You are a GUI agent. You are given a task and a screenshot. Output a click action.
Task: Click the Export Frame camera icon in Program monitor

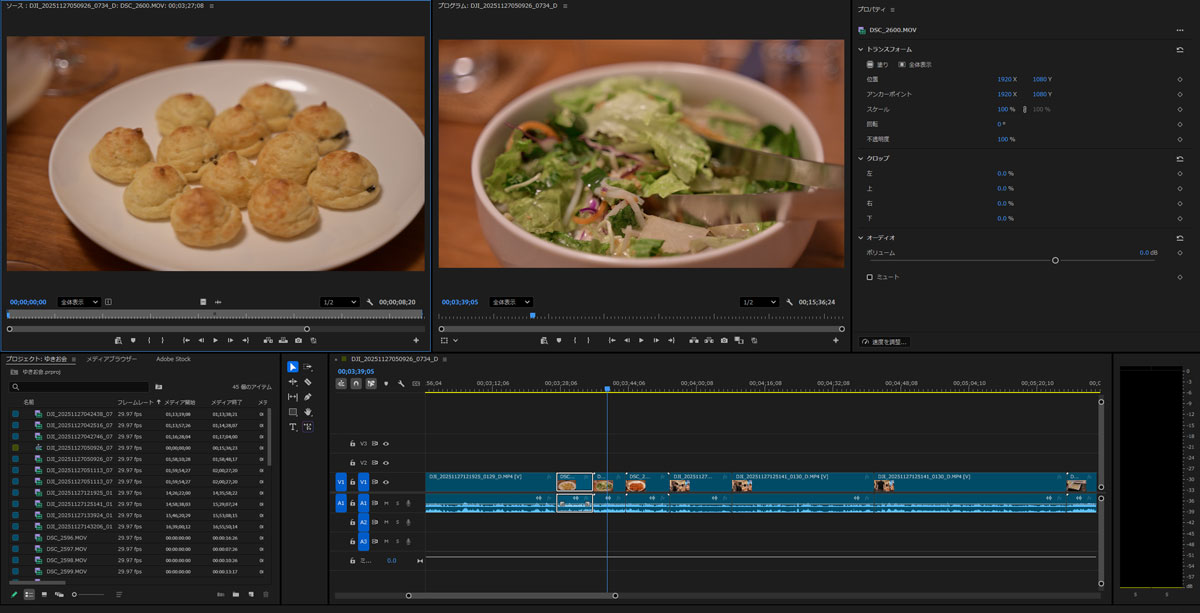point(726,340)
